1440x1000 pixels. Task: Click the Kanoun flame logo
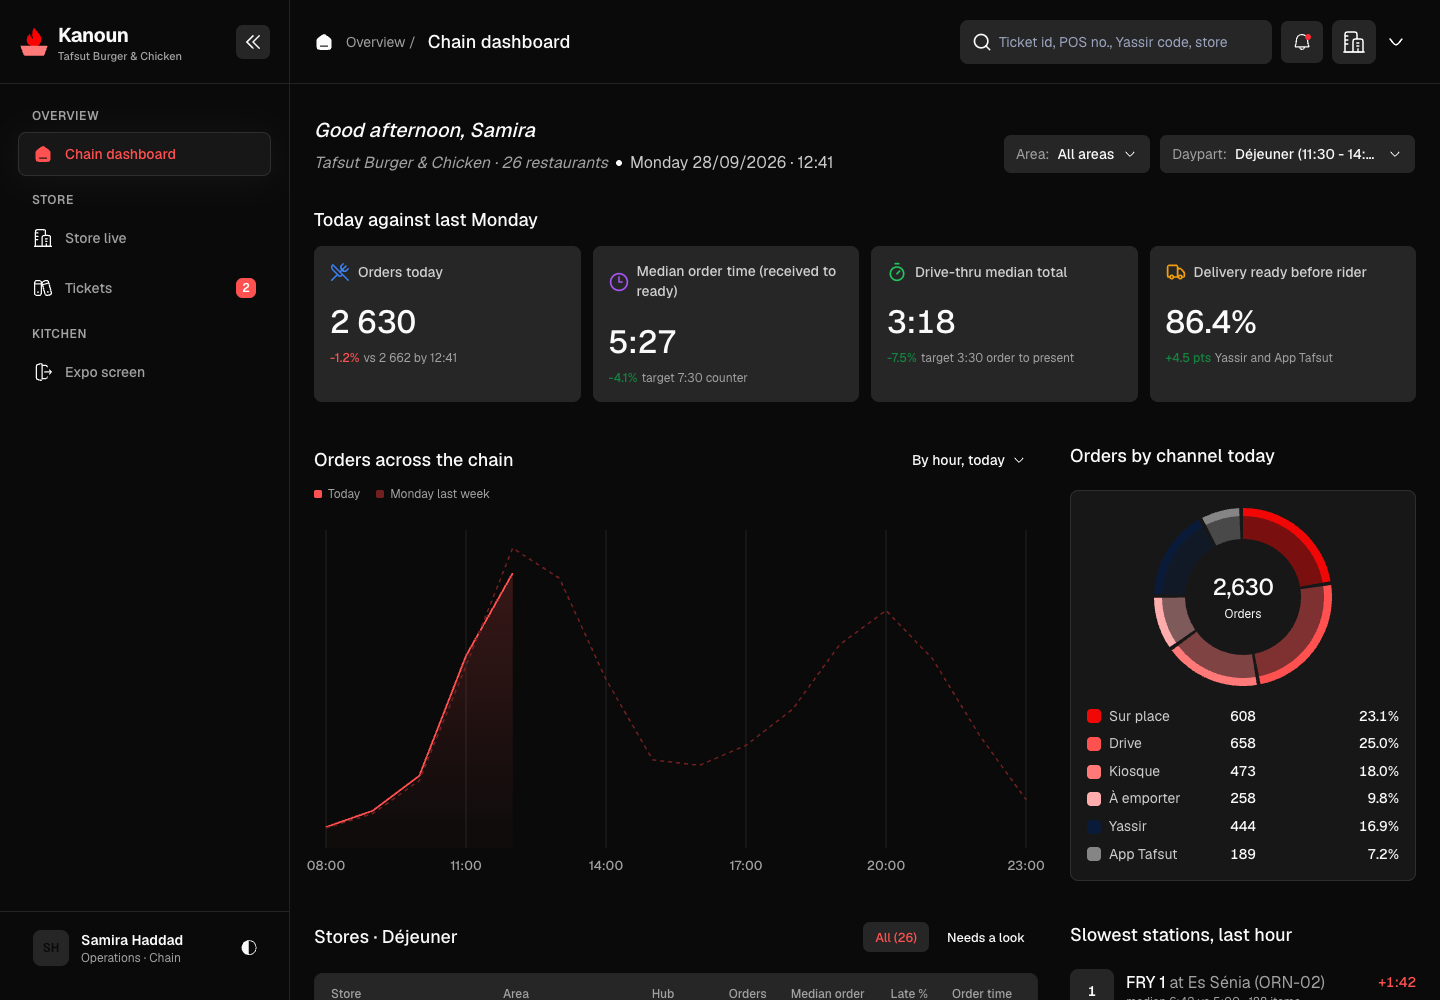34,42
